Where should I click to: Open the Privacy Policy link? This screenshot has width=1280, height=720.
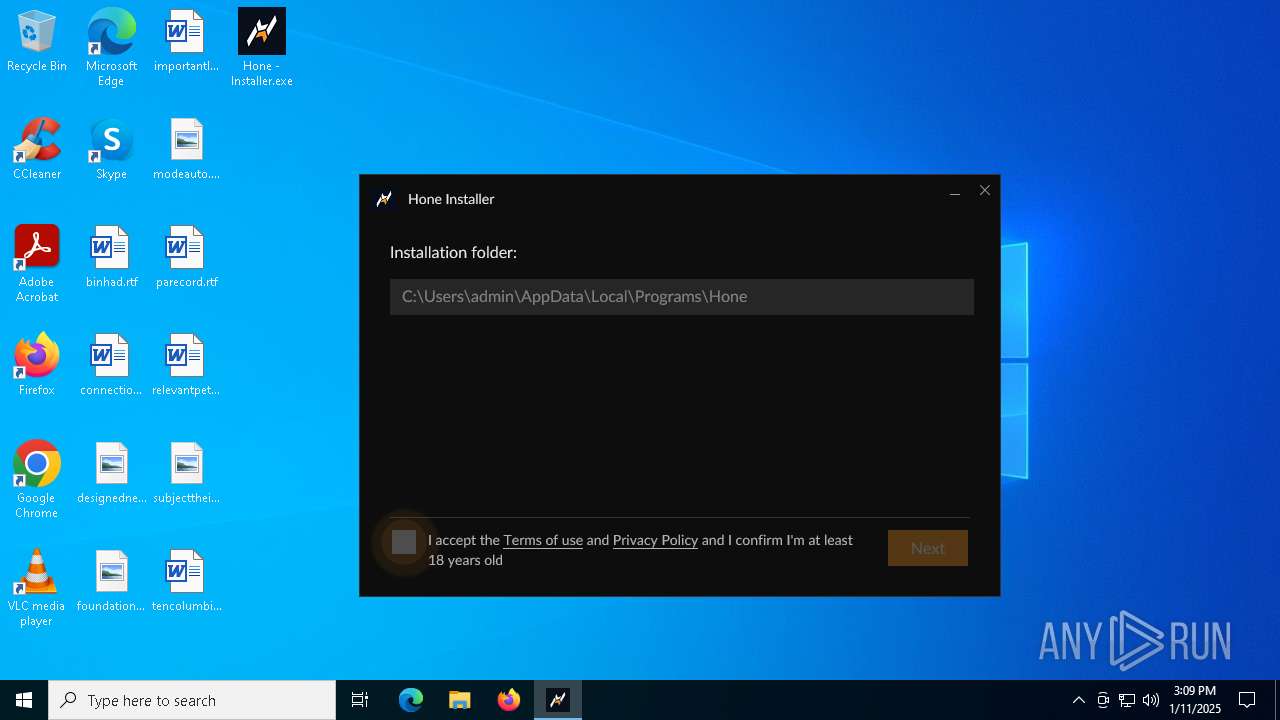[655, 540]
